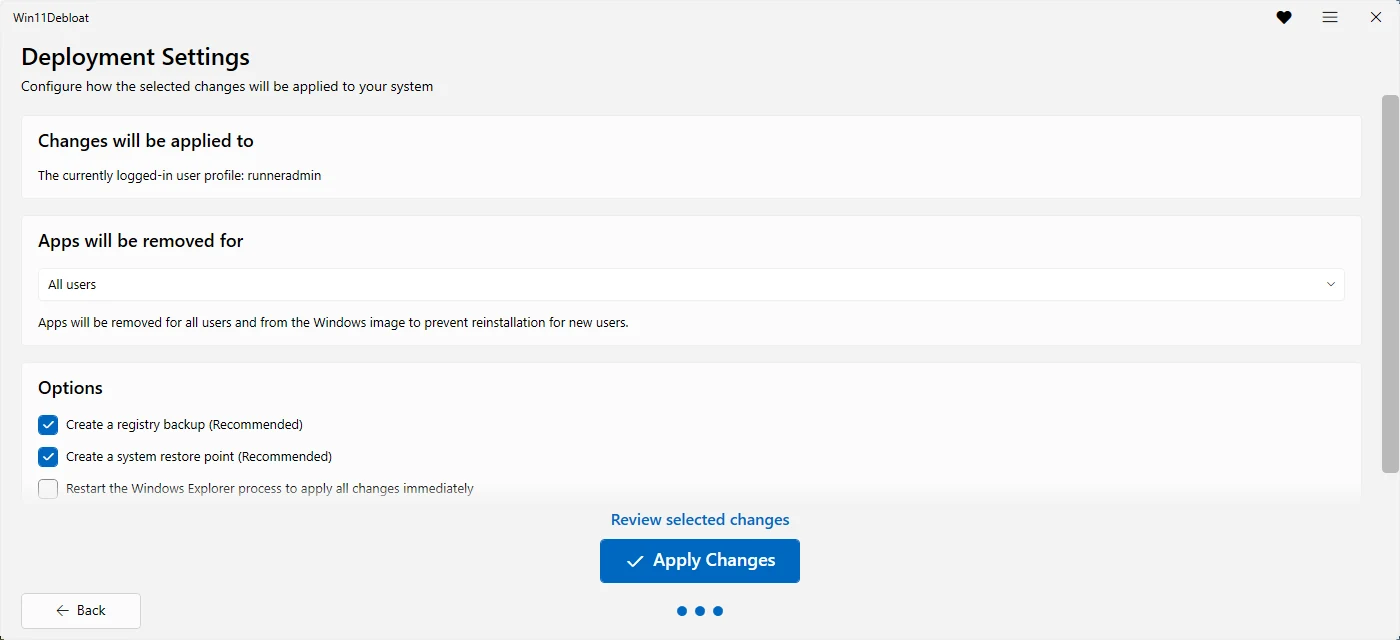Image resolution: width=1400 pixels, height=640 pixels.
Task: Click the Review selected changes link
Action: (x=700, y=520)
